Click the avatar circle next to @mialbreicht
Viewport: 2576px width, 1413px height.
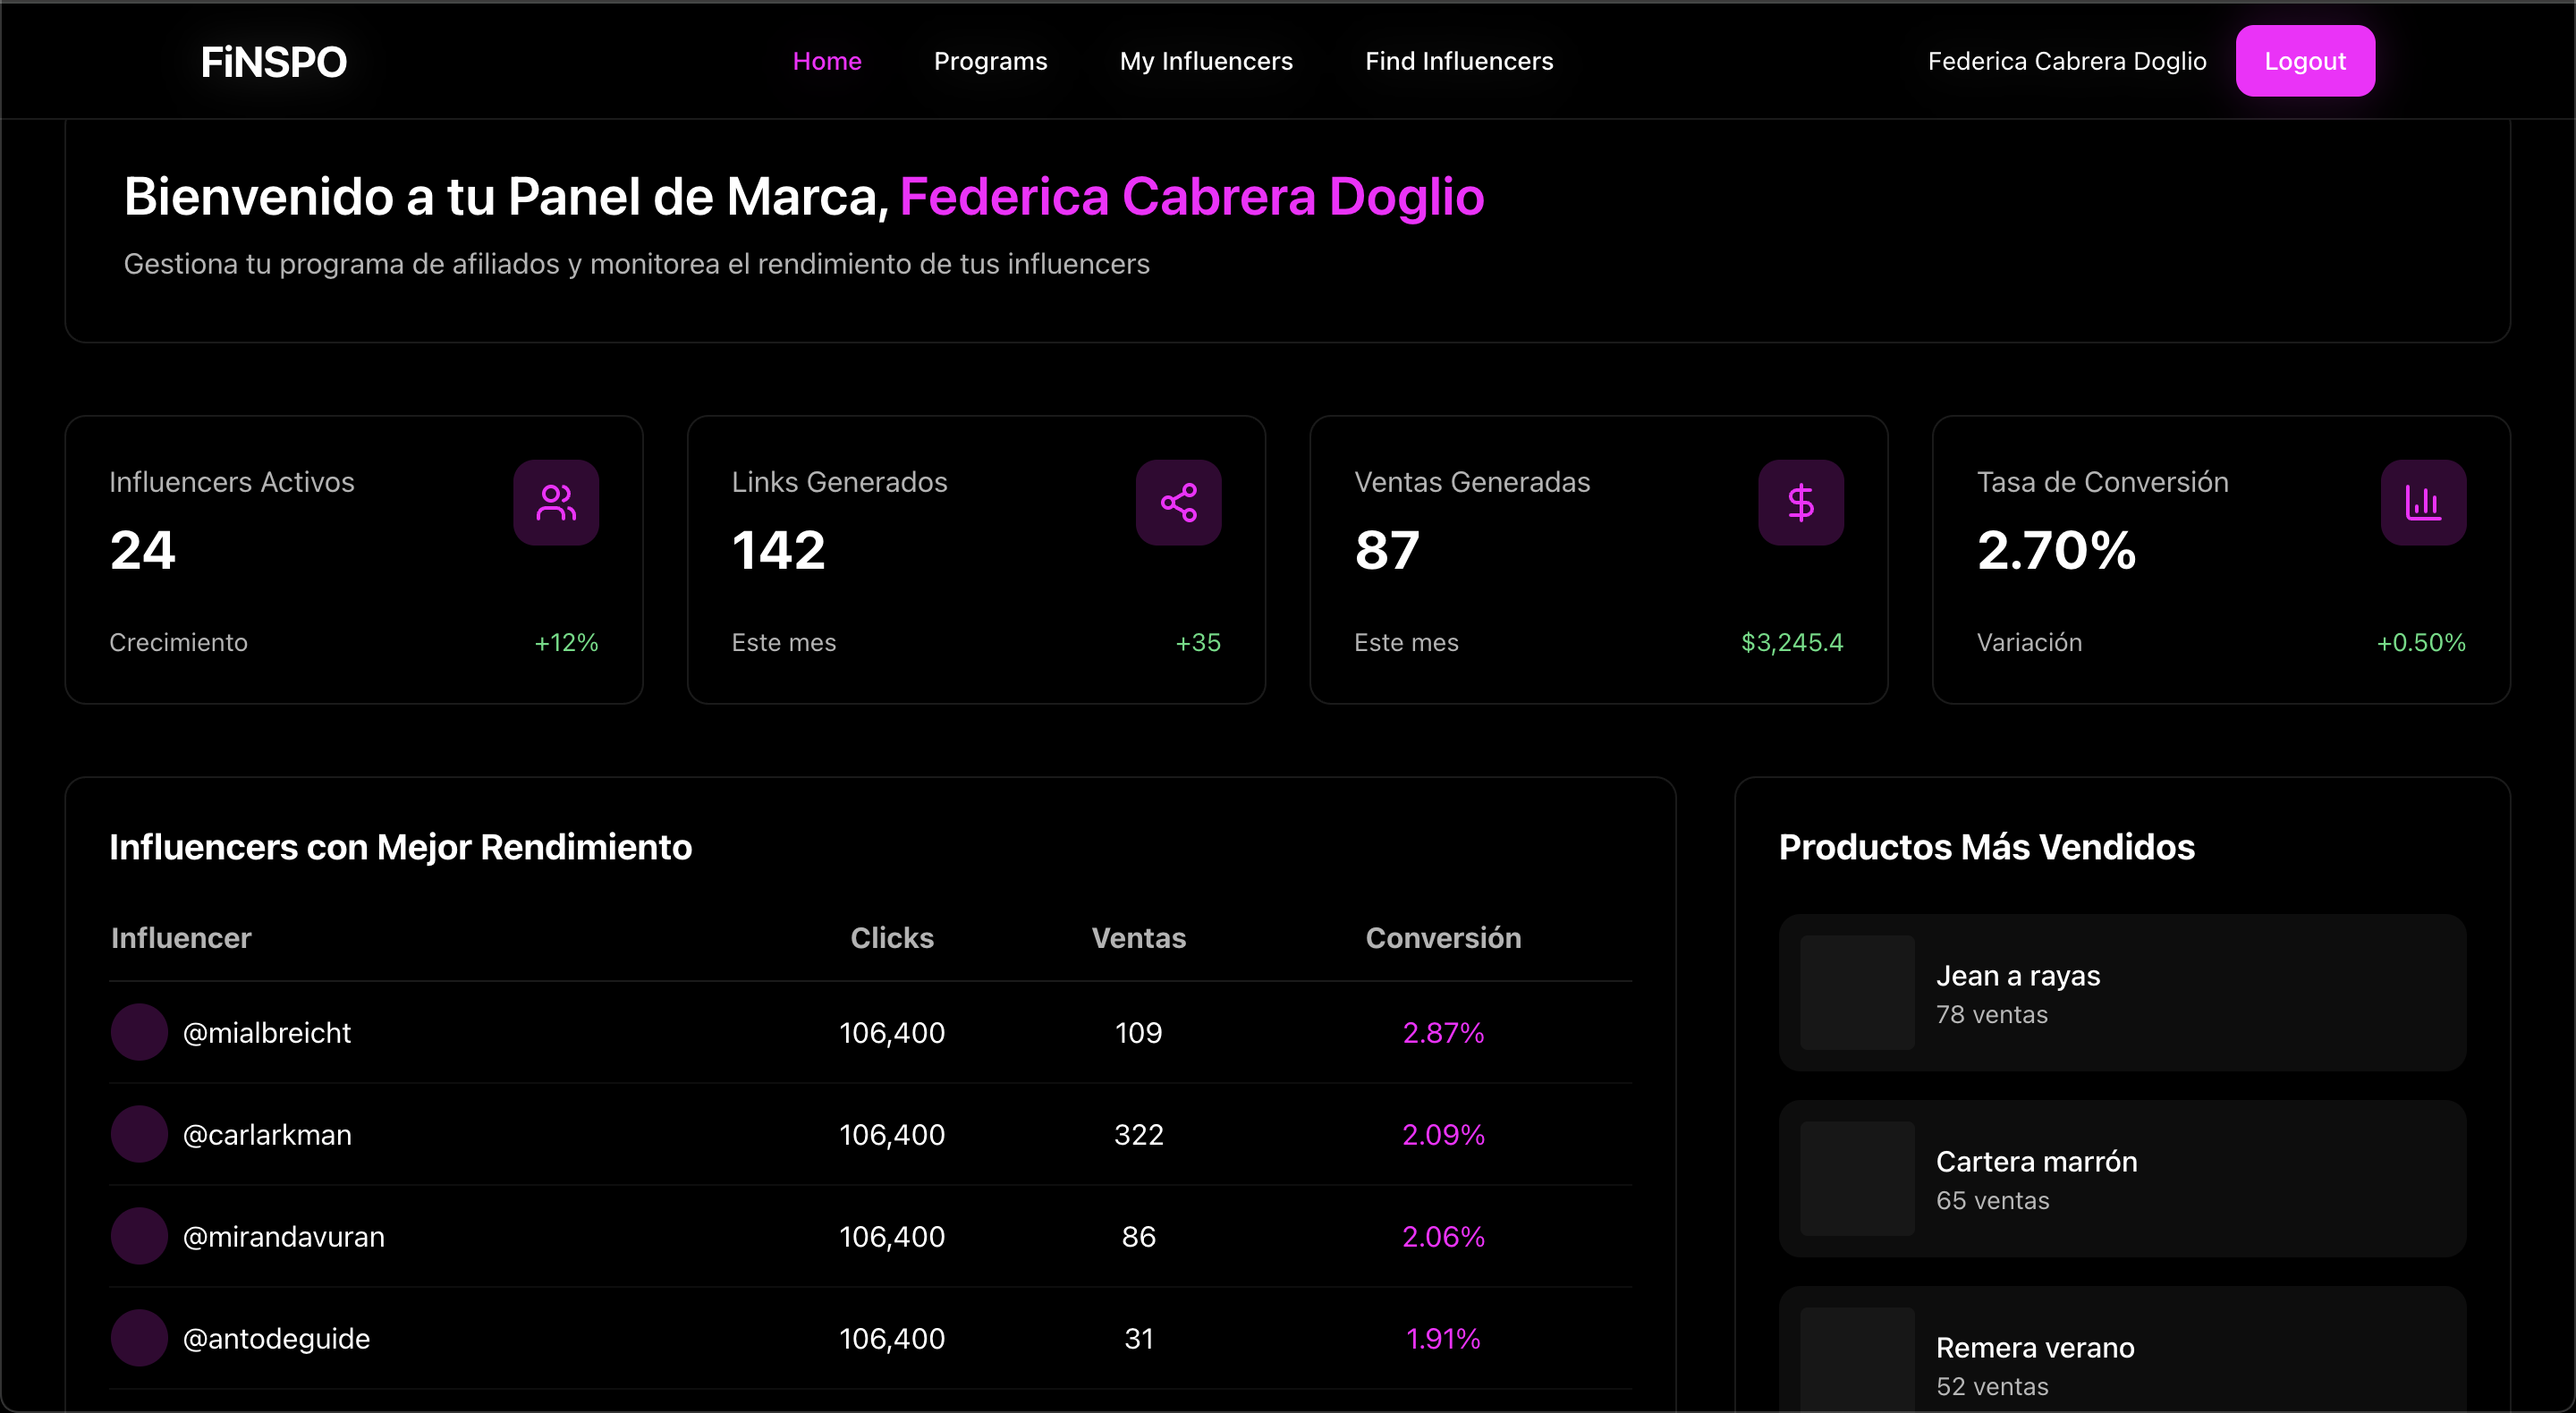tap(139, 1032)
